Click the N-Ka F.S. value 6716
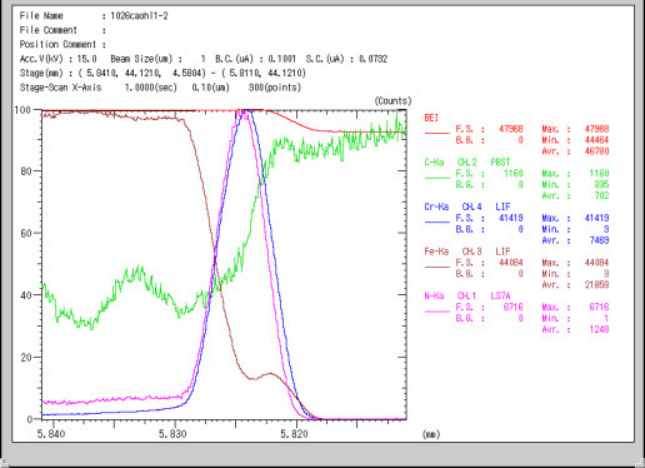645x468 pixels. [513, 307]
